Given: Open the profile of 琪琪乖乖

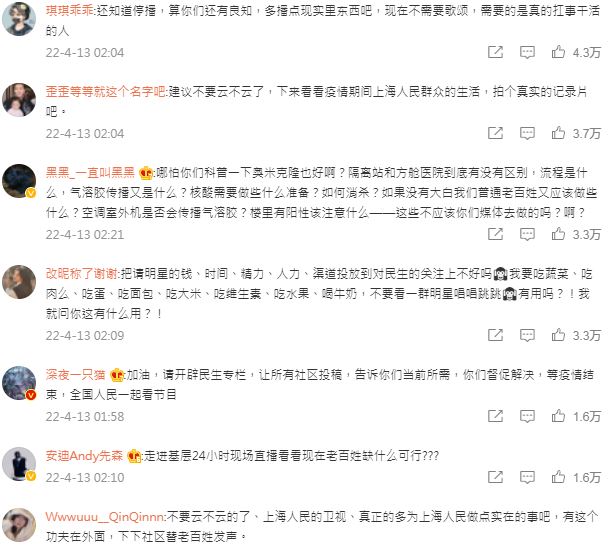Looking at the screenshot, I should coord(69,11).
